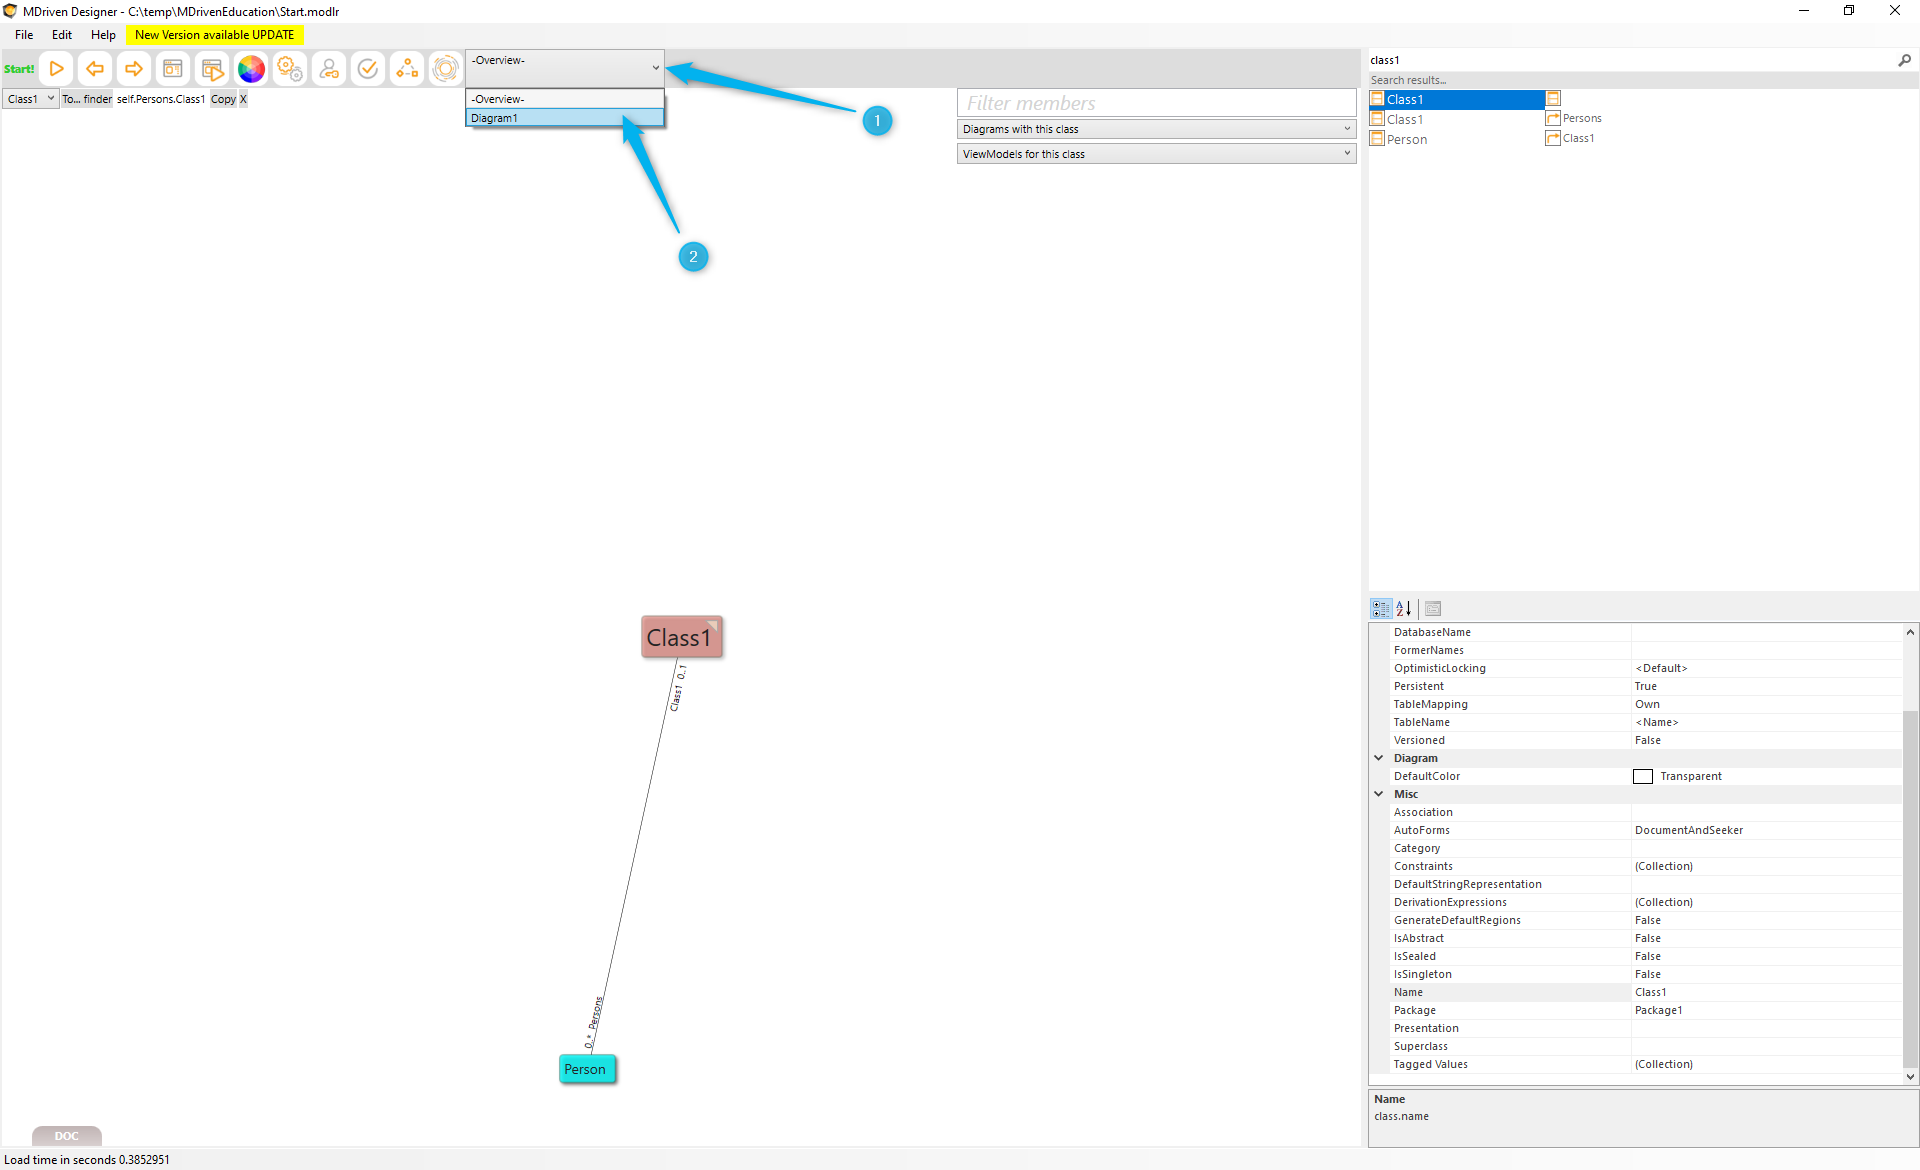Toggle categorized view in property grid
Viewport: 1920px width, 1170px height.
1381,608
